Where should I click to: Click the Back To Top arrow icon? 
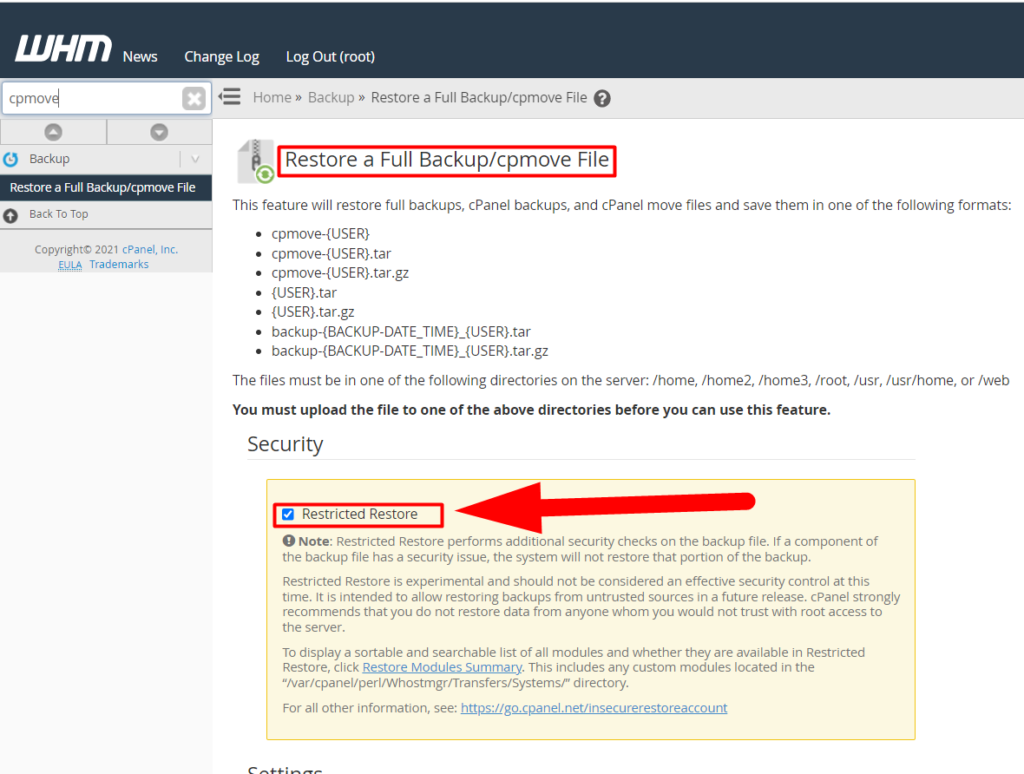tap(10, 215)
